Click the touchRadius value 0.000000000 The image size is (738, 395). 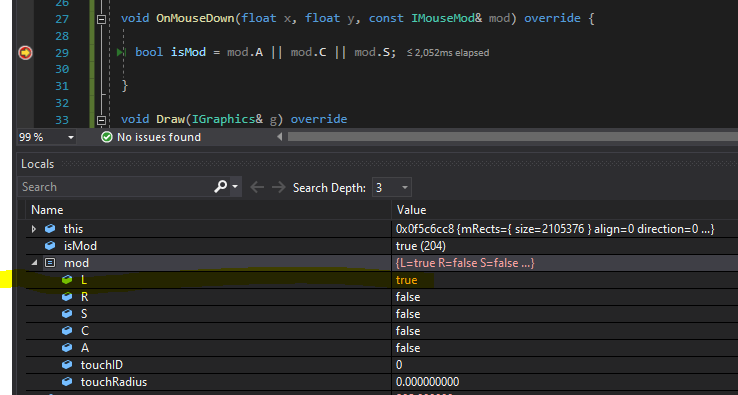click(427, 382)
